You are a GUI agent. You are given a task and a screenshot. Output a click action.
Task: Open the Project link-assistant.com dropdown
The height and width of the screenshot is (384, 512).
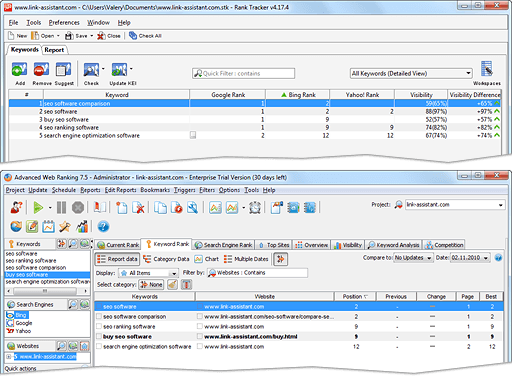click(455, 205)
